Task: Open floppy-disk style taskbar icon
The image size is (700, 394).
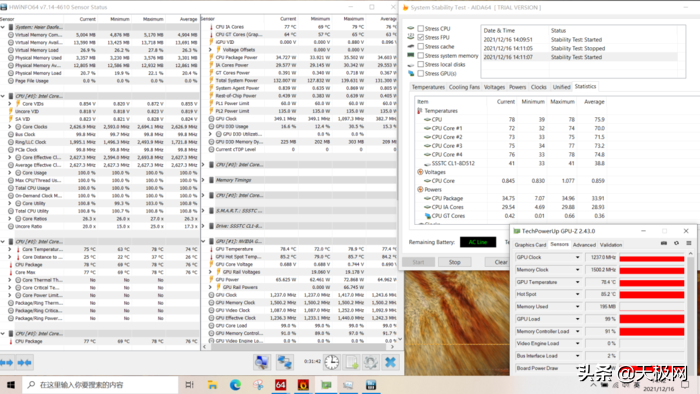Action: (x=371, y=385)
